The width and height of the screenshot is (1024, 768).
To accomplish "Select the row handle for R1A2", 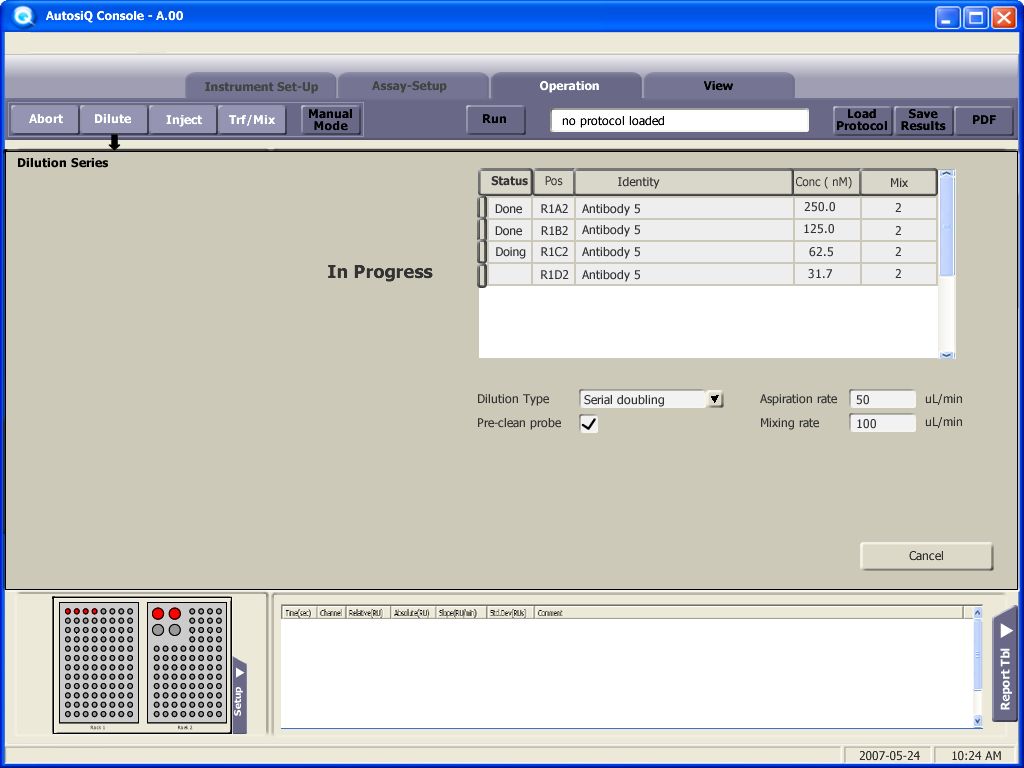I will (482, 208).
